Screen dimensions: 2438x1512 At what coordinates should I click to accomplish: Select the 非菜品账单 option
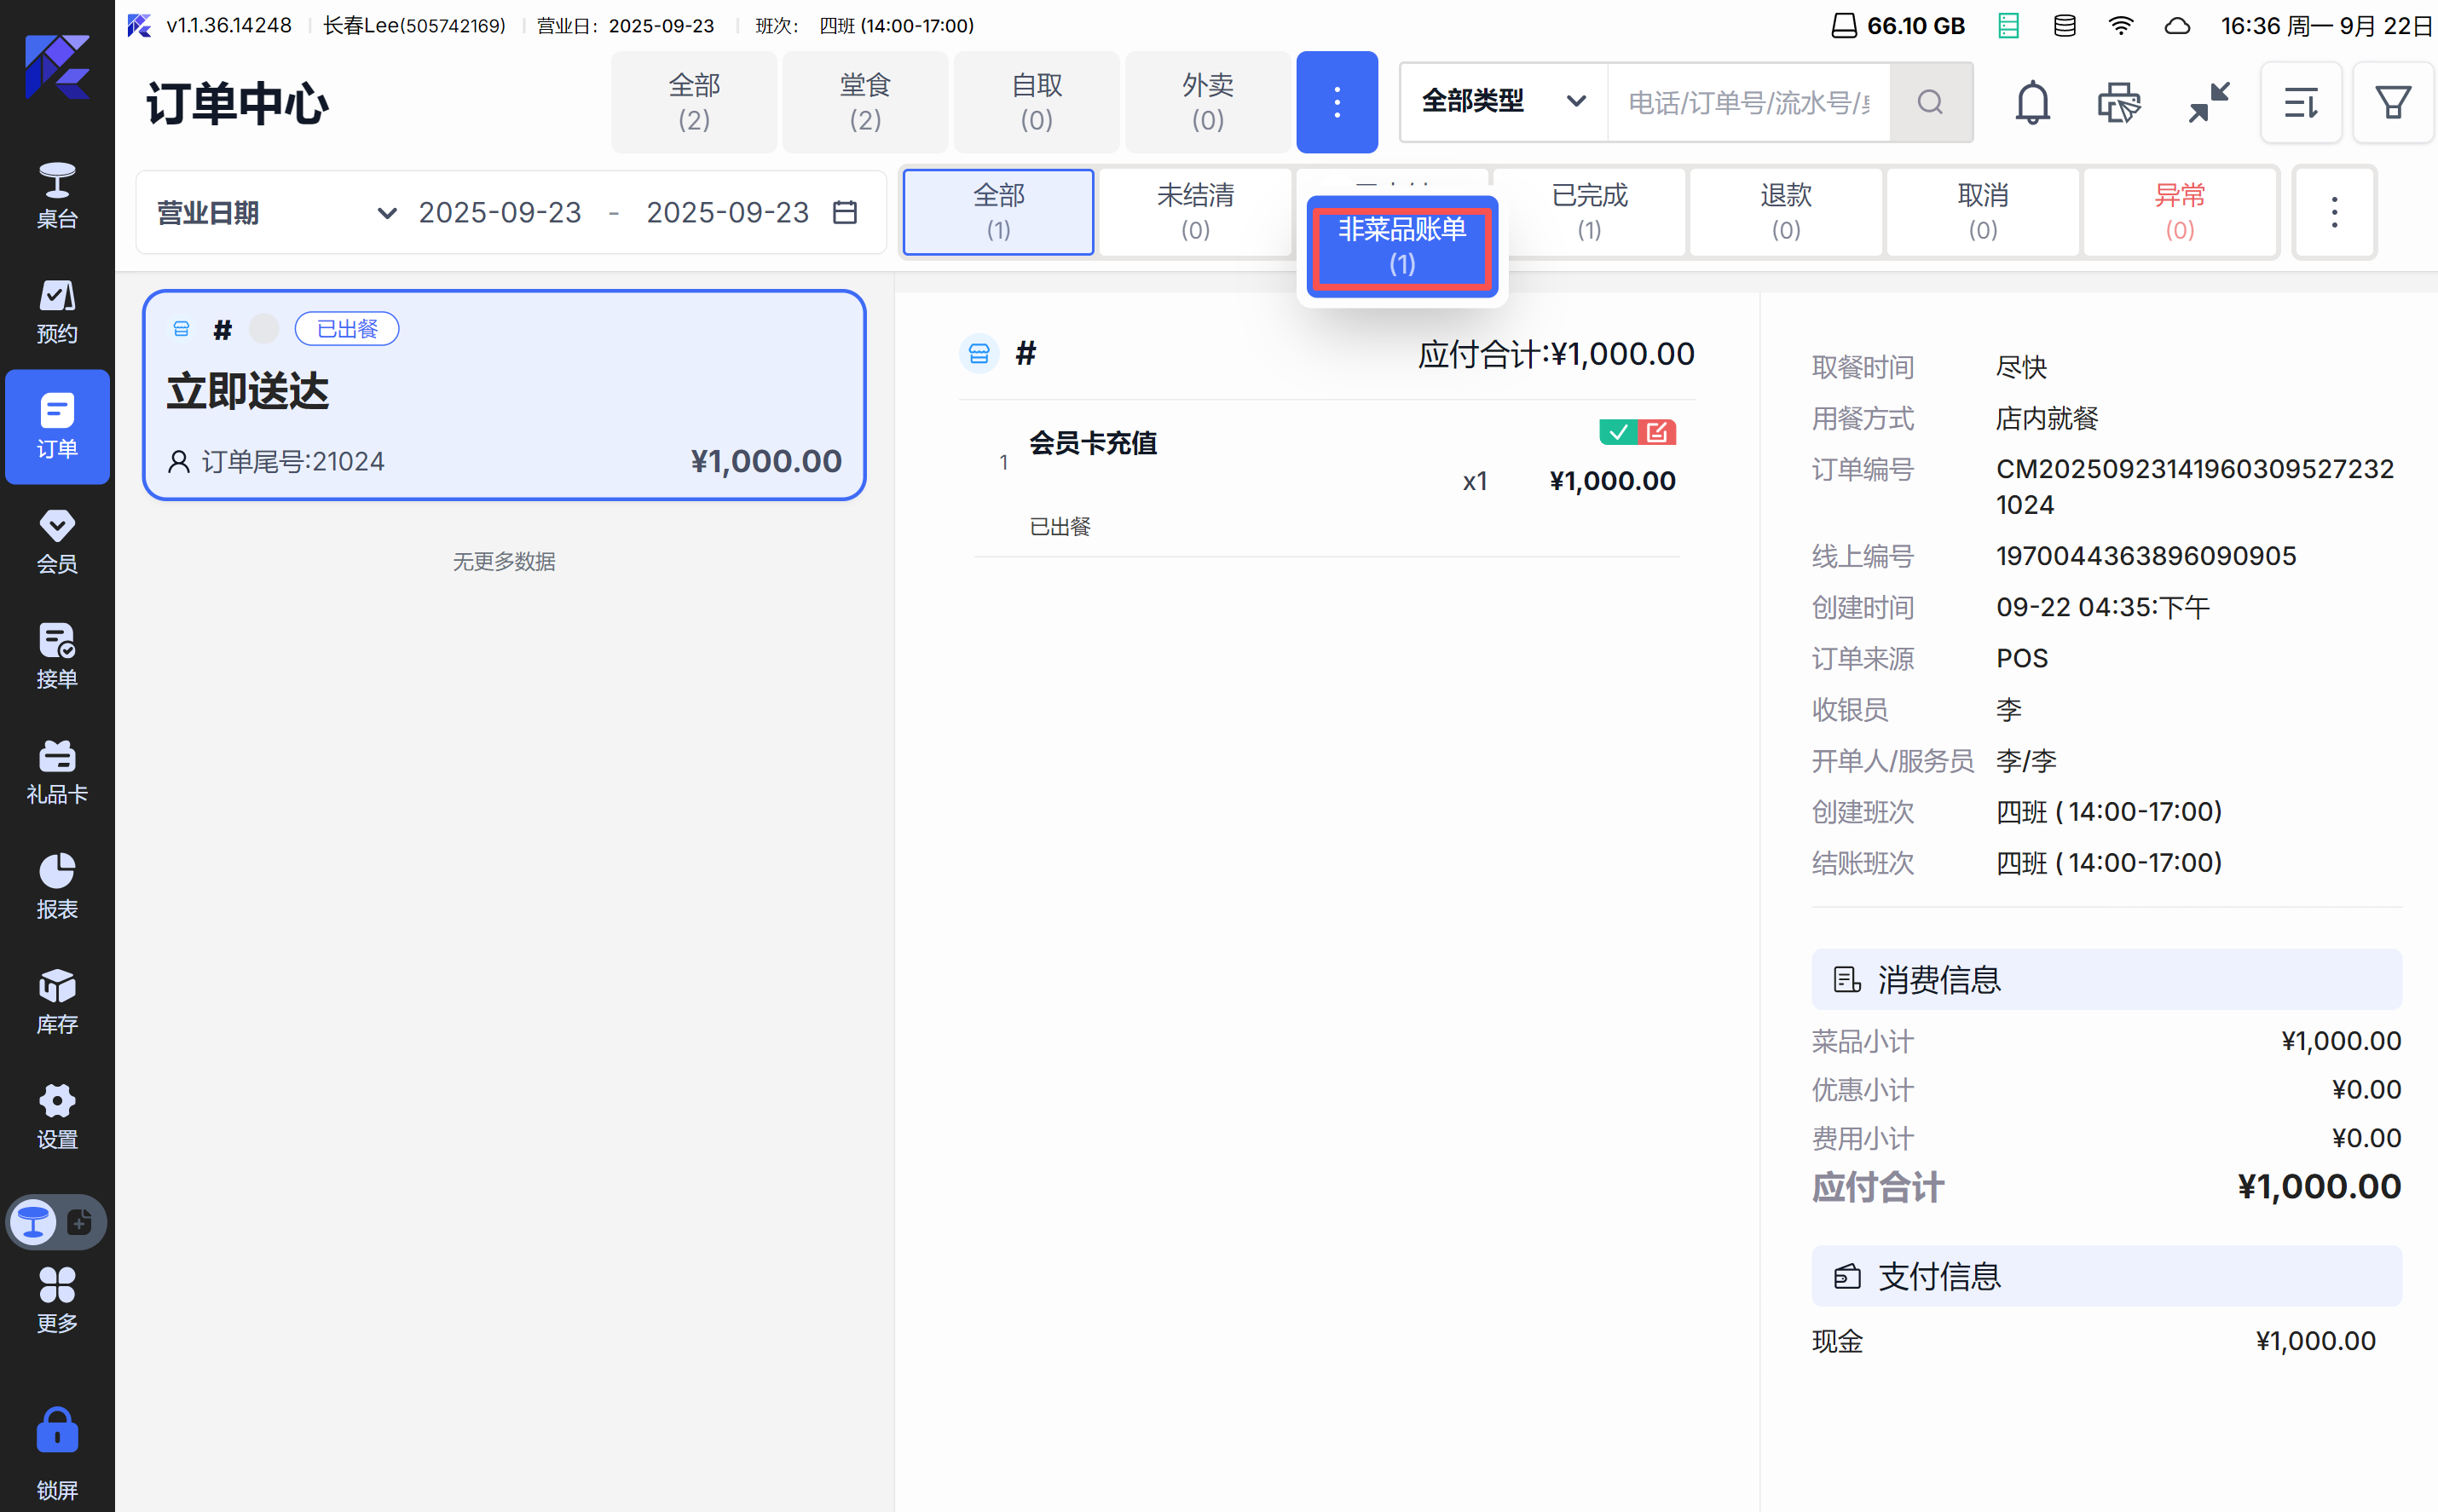tap(1401, 246)
